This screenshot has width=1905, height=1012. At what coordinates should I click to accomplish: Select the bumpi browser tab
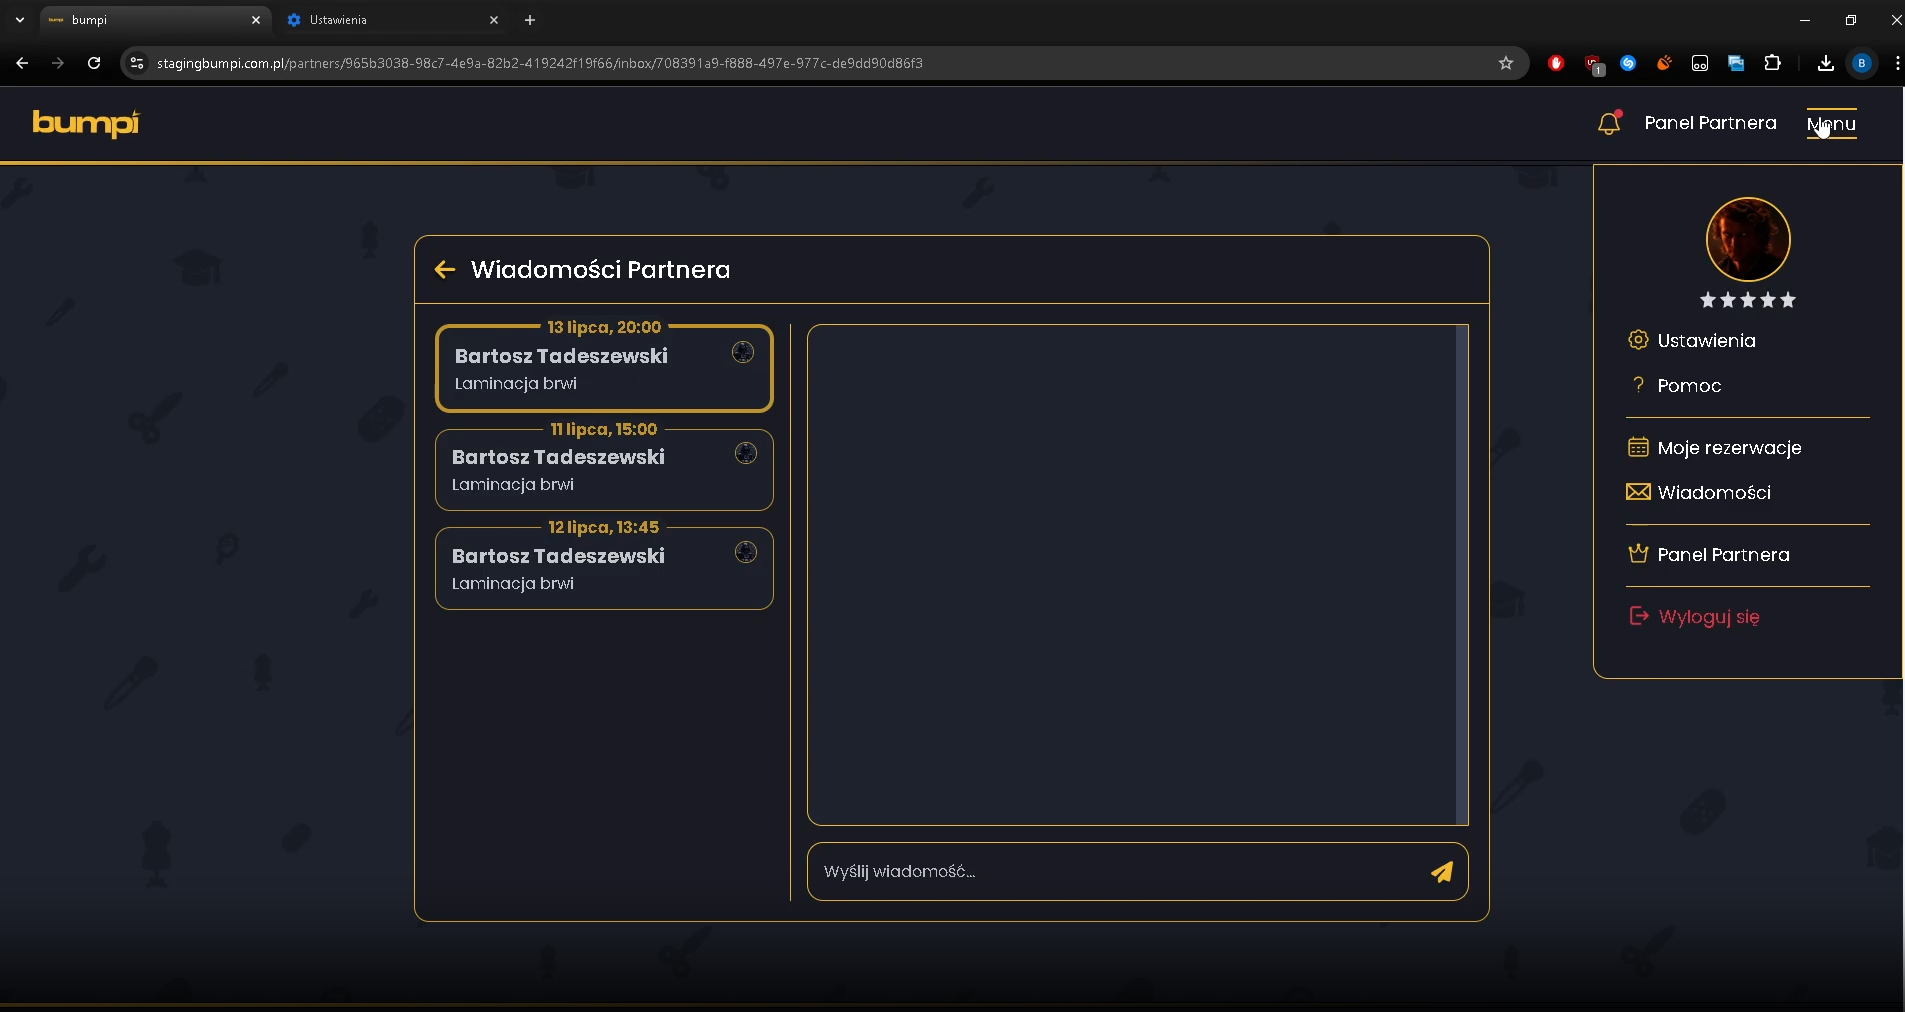click(x=155, y=20)
